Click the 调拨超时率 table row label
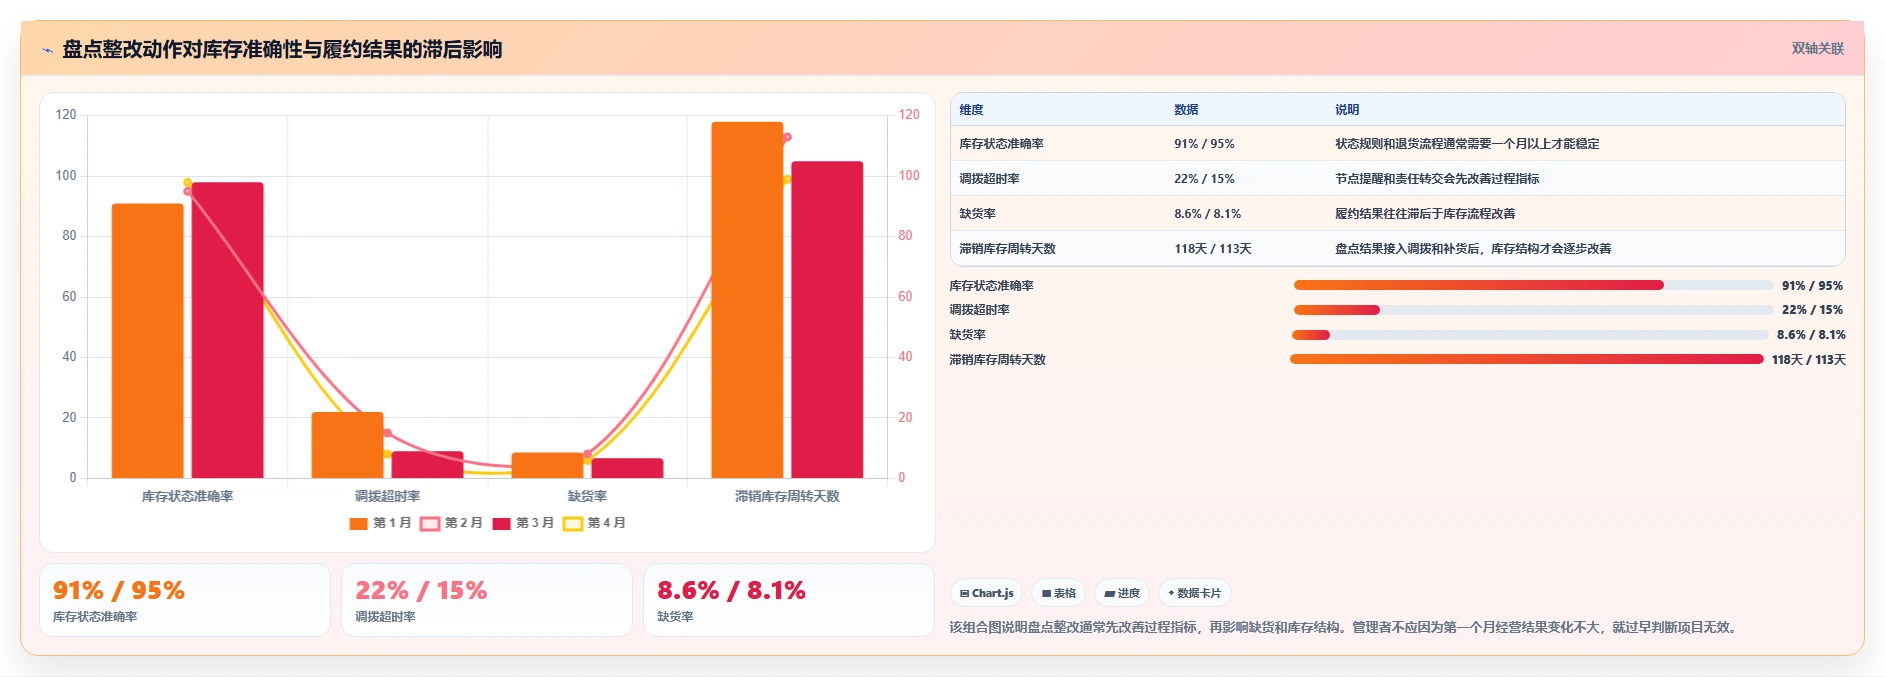This screenshot has width=1885, height=677. pyautogui.click(x=989, y=179)
